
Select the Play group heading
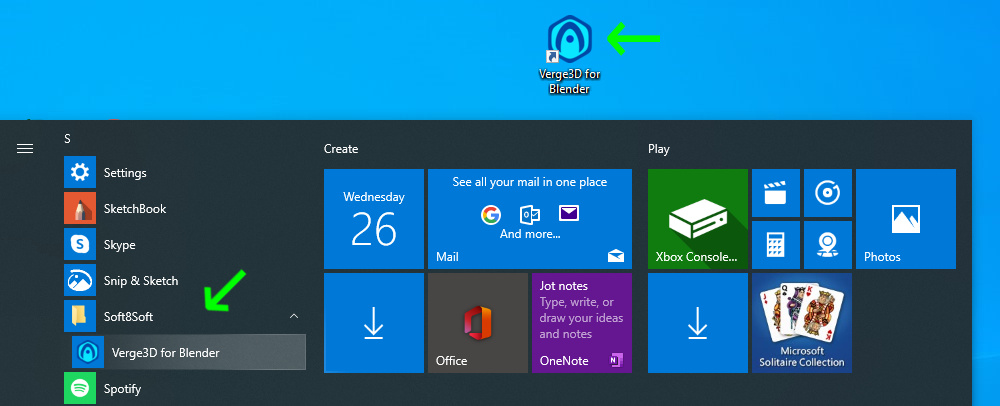pos(659,149)
